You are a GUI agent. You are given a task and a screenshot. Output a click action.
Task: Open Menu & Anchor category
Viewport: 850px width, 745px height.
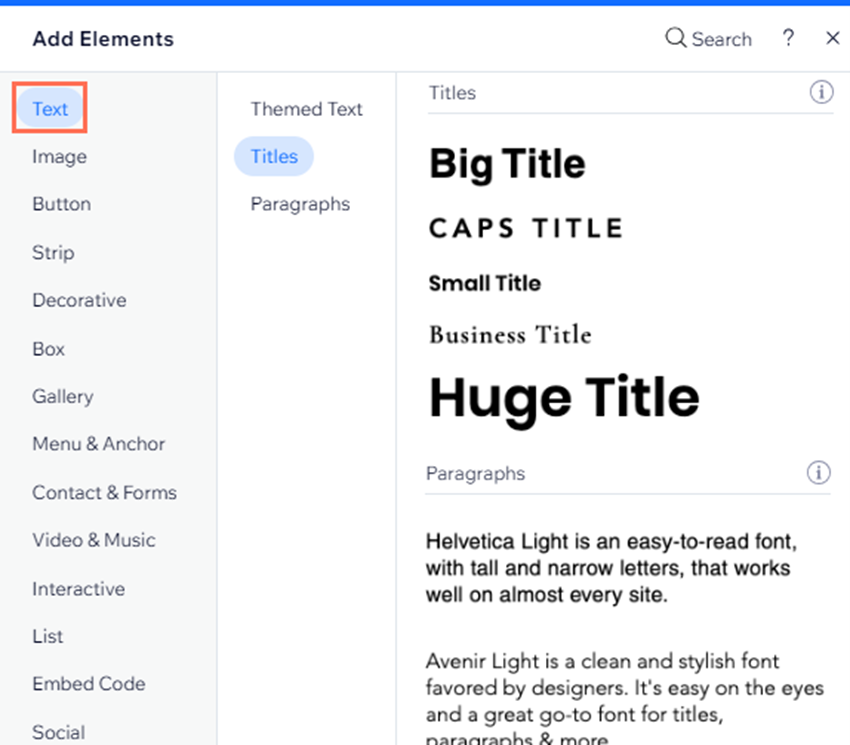[x=99, y=444]
